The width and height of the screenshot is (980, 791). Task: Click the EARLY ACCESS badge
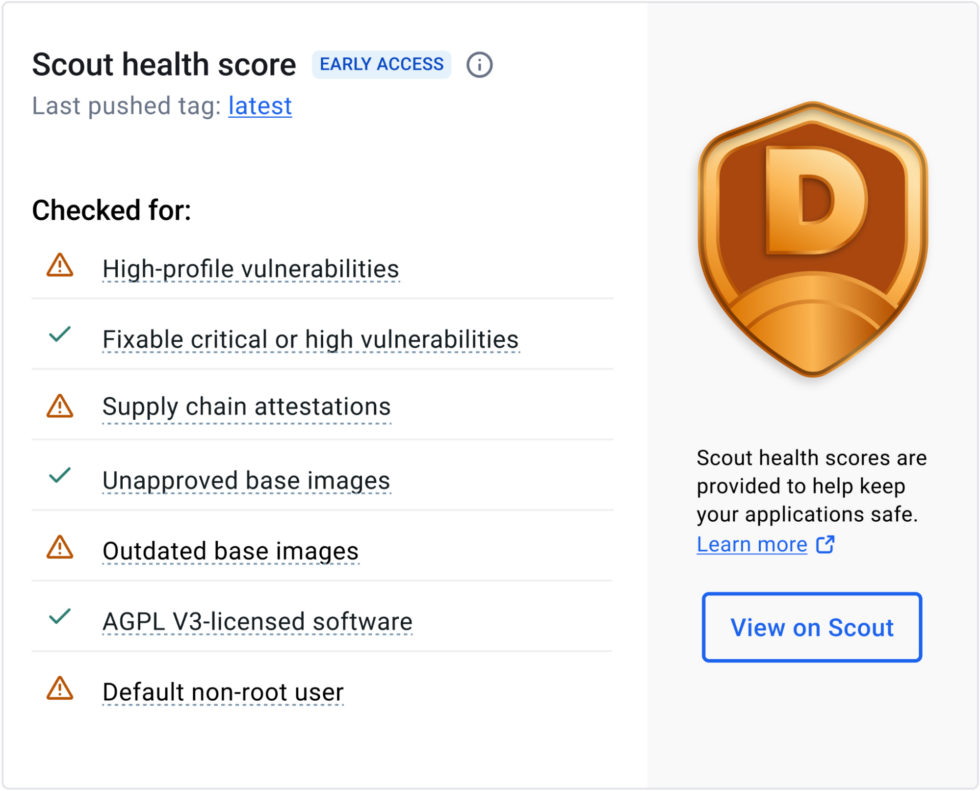[x=381, y=64]
